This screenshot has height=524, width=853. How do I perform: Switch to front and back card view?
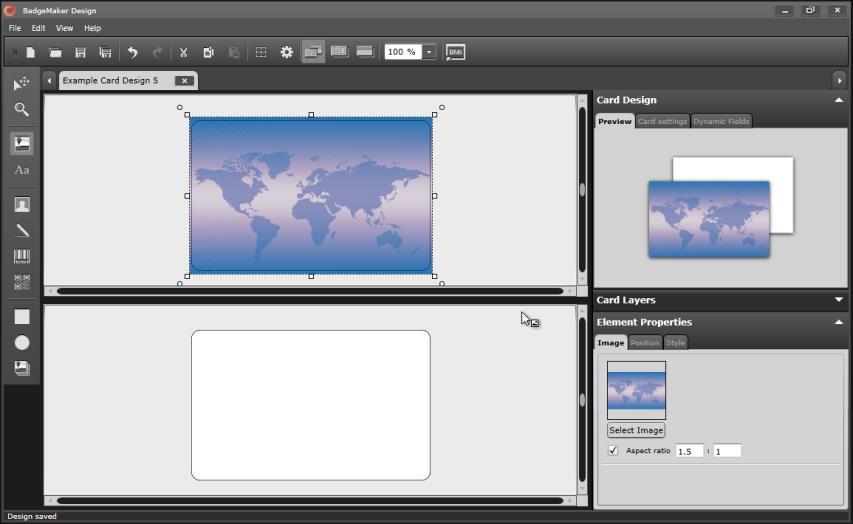[x=313, y=52]
